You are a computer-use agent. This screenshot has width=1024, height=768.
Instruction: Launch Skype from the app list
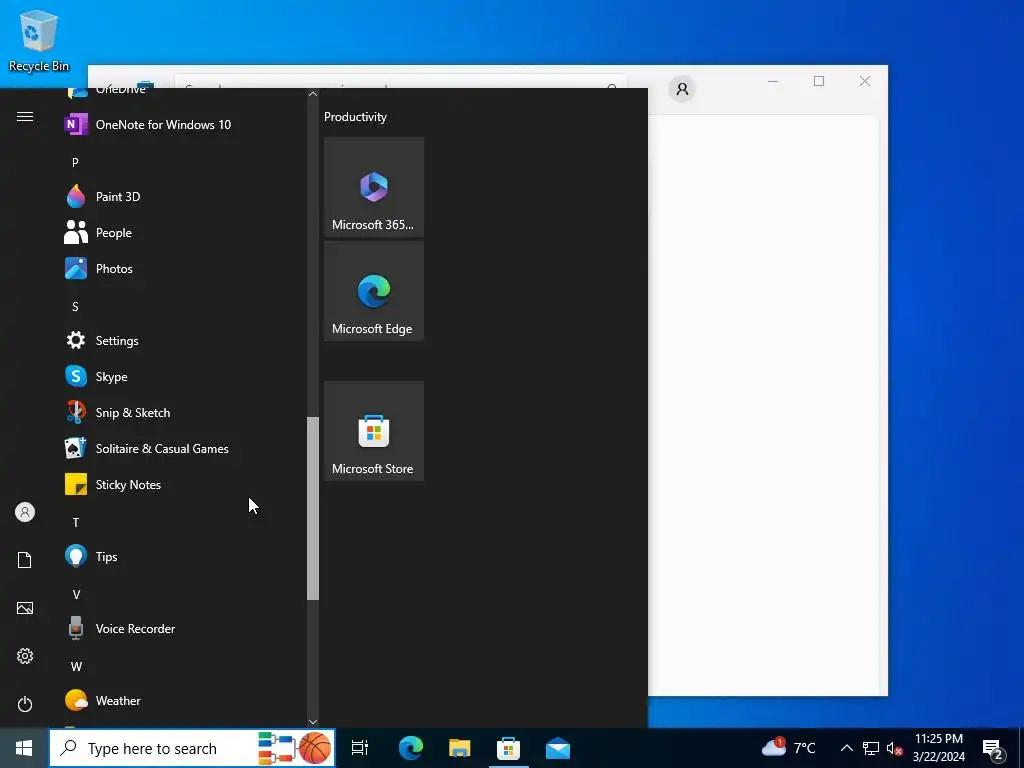(x=183, y=377)
